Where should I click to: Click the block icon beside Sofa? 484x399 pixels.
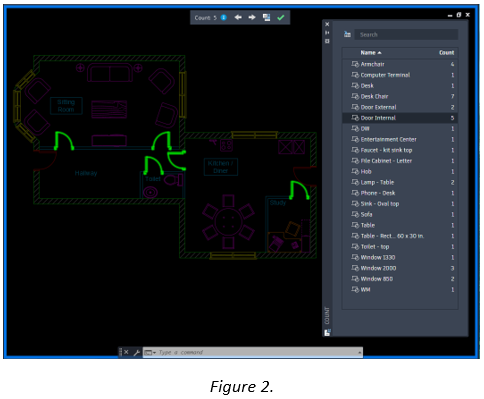point(355,214)
